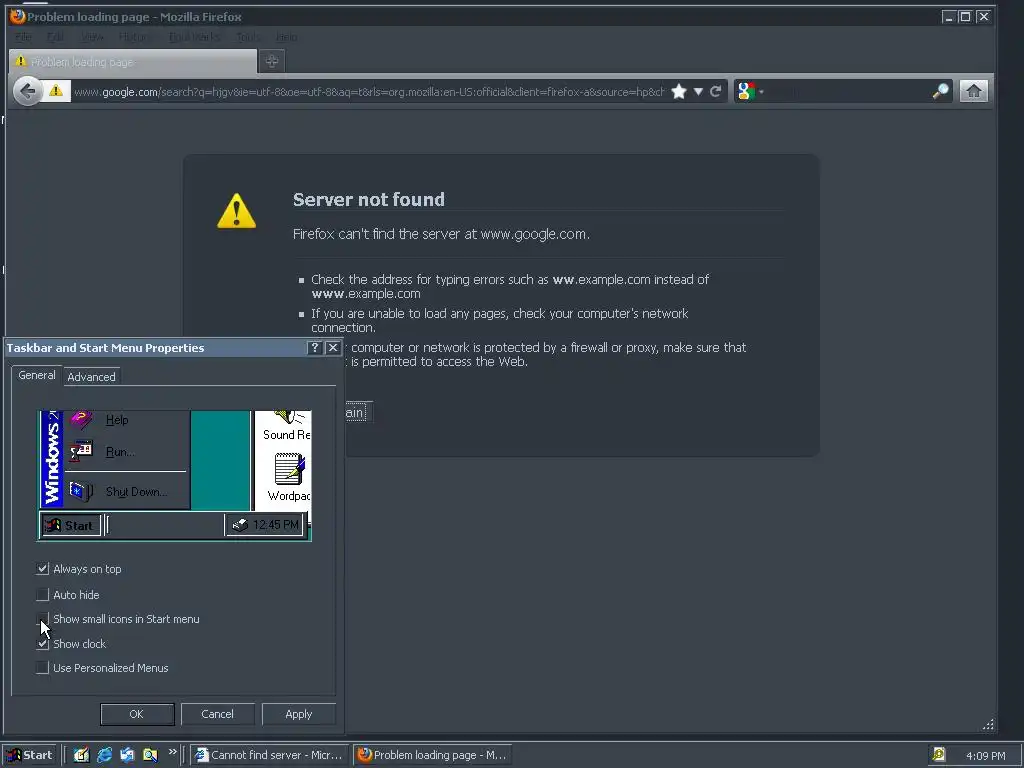Enable Auto hide checkbox
This screenshot has width=1024, height=768.
coord(42,594)
